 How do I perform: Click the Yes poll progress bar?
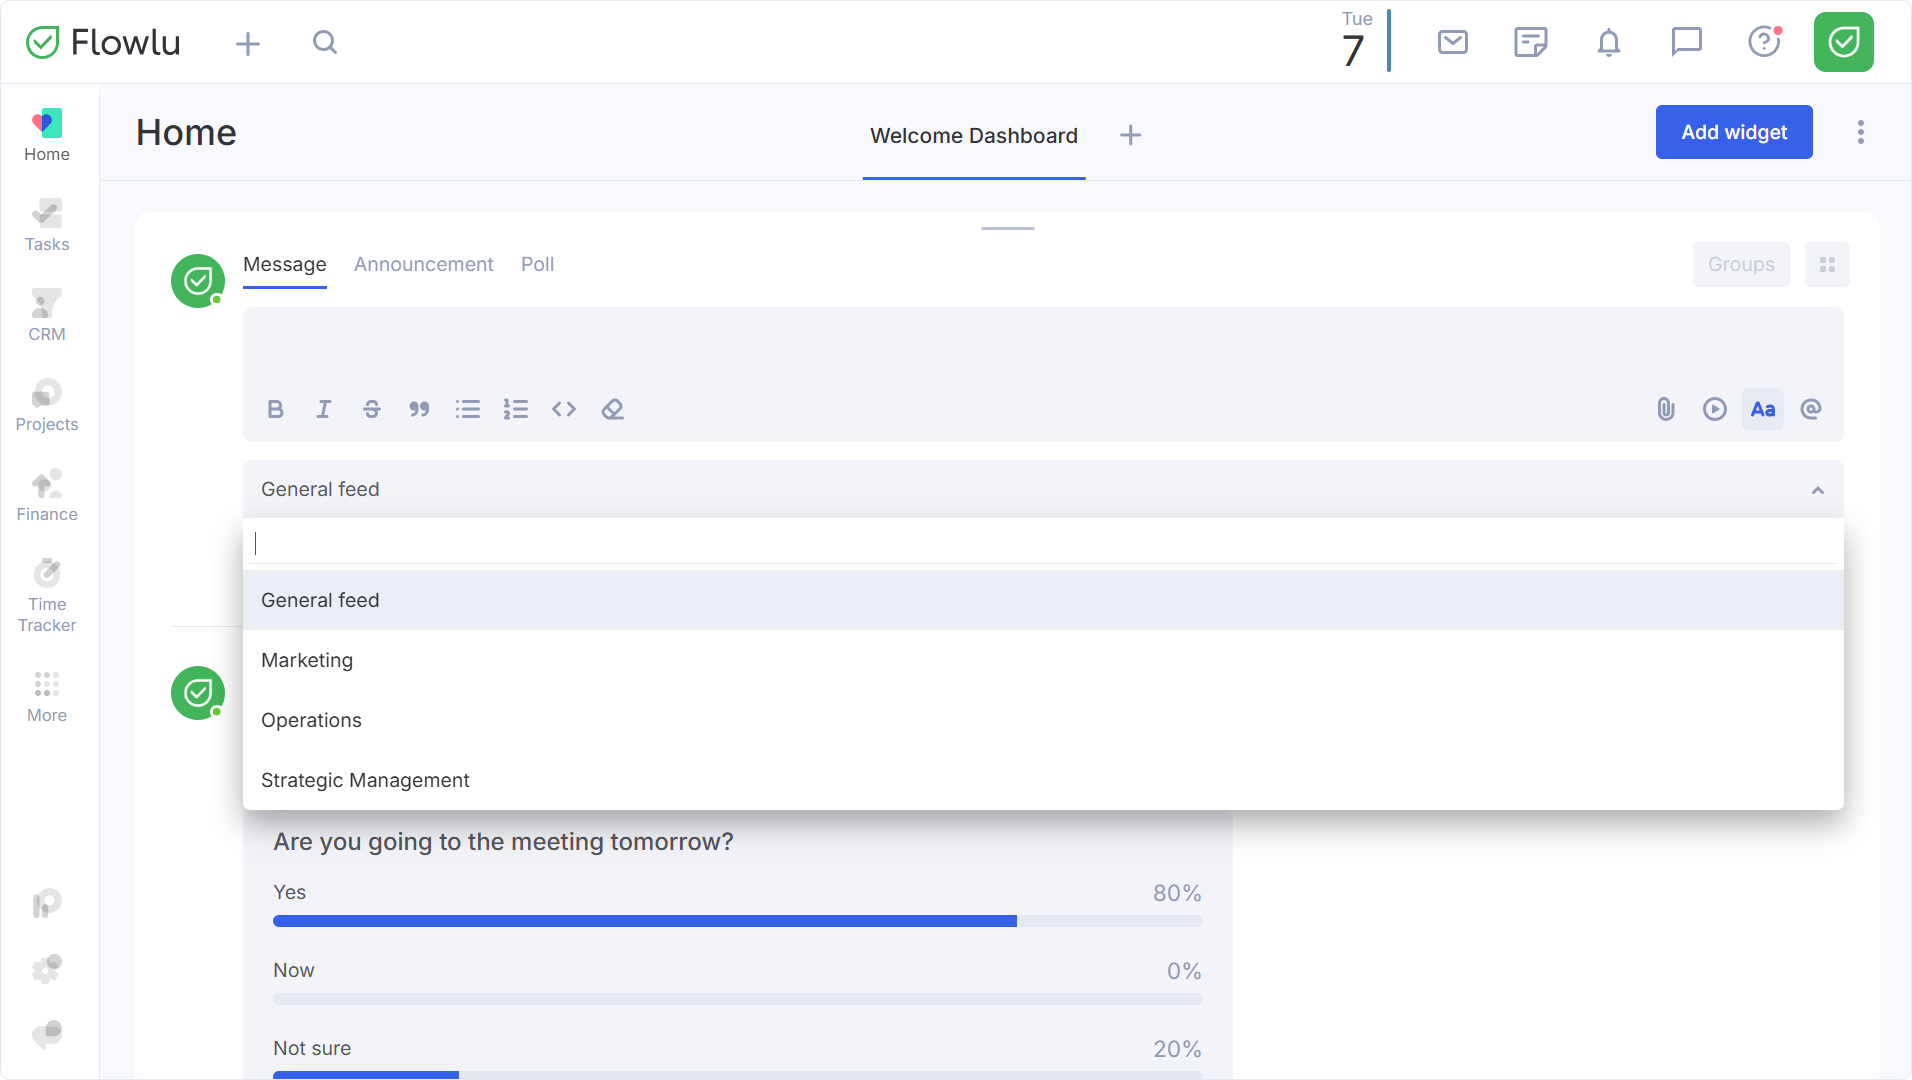pyautogui.click(x=738, y=921)
